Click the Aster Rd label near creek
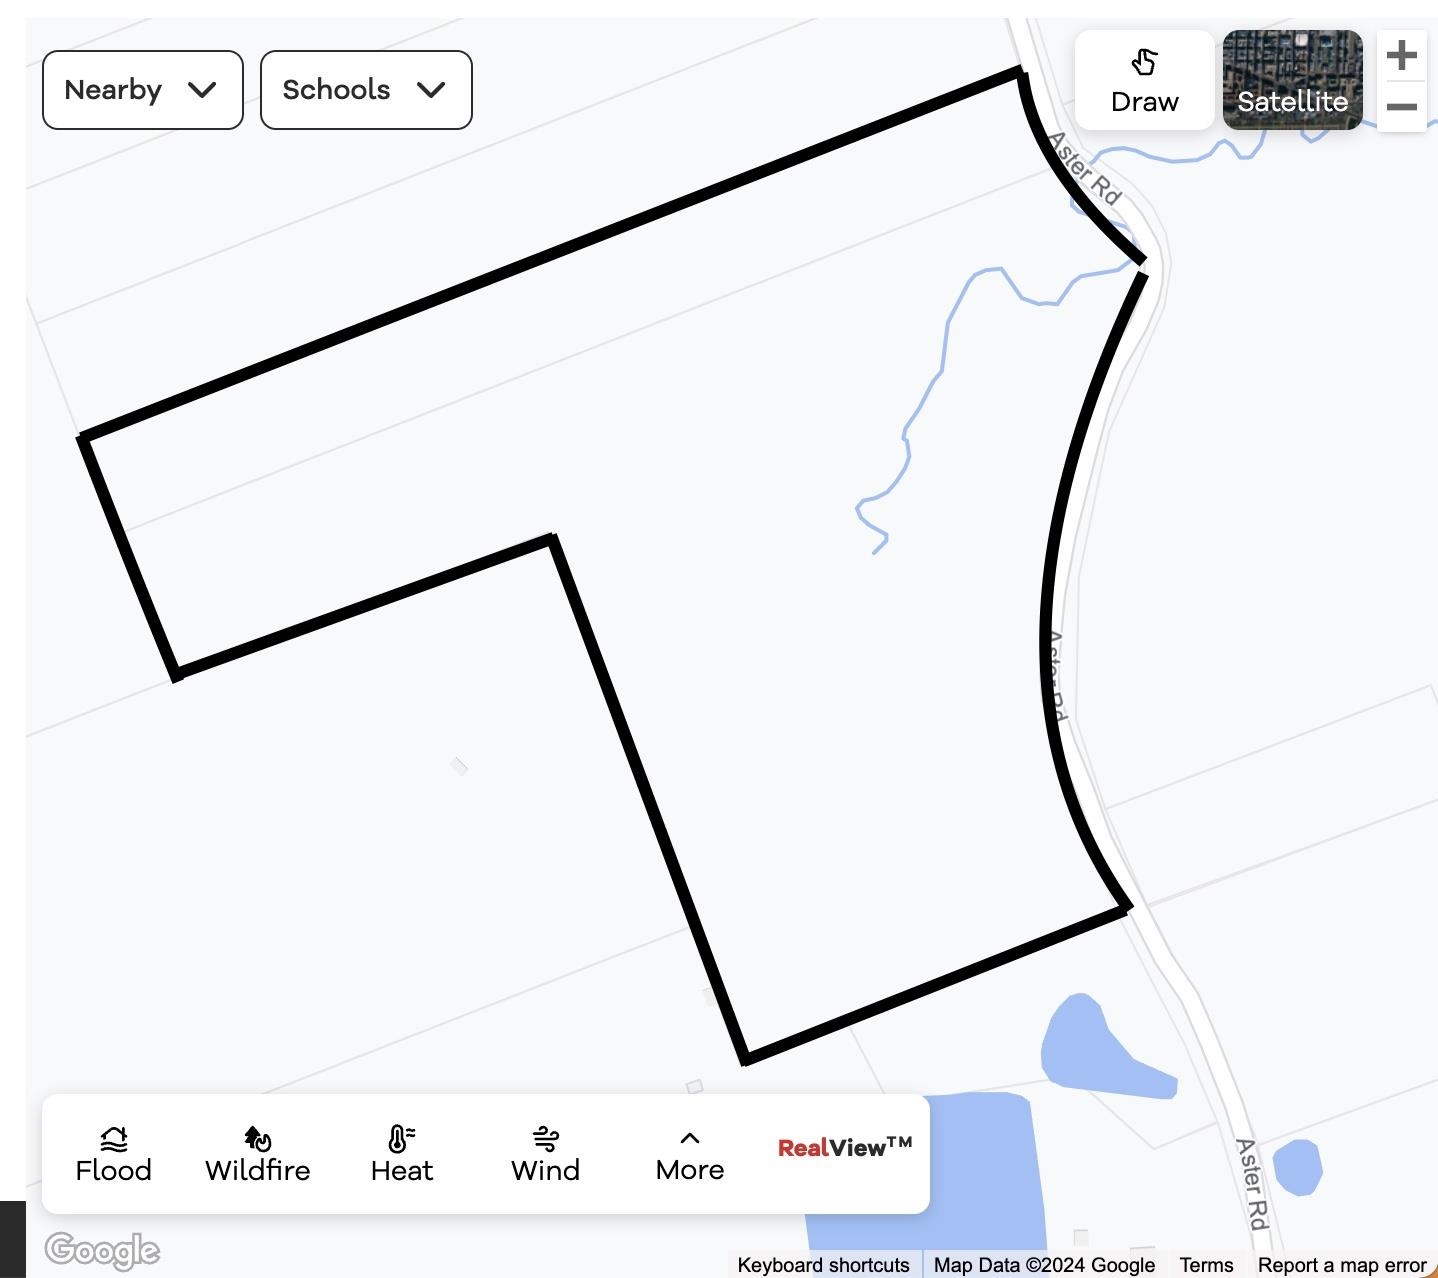Viewport: 1438px width, 1278px height. pyautogui.click(x=1084, y=167)
